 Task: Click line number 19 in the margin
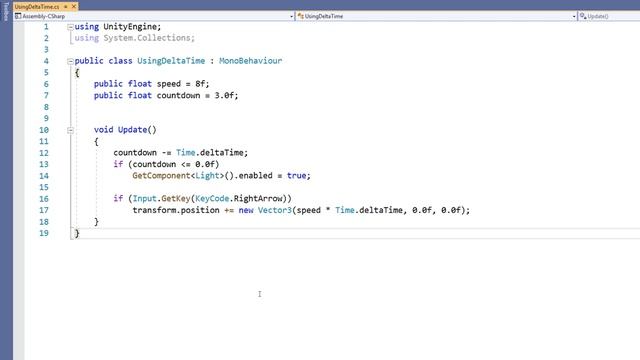tap(44, 233)
